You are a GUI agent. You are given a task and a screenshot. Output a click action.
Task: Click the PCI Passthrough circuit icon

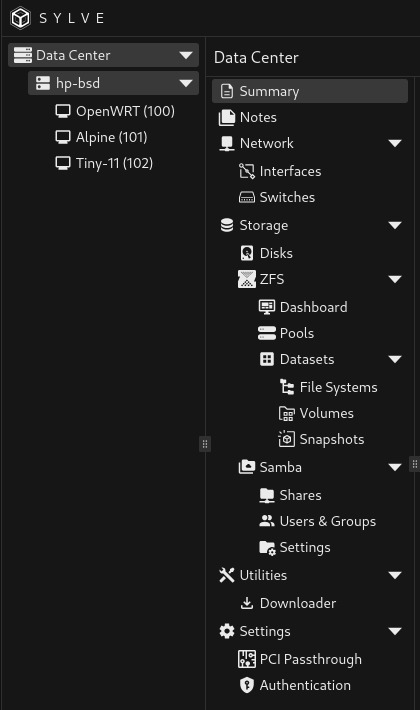247,659
